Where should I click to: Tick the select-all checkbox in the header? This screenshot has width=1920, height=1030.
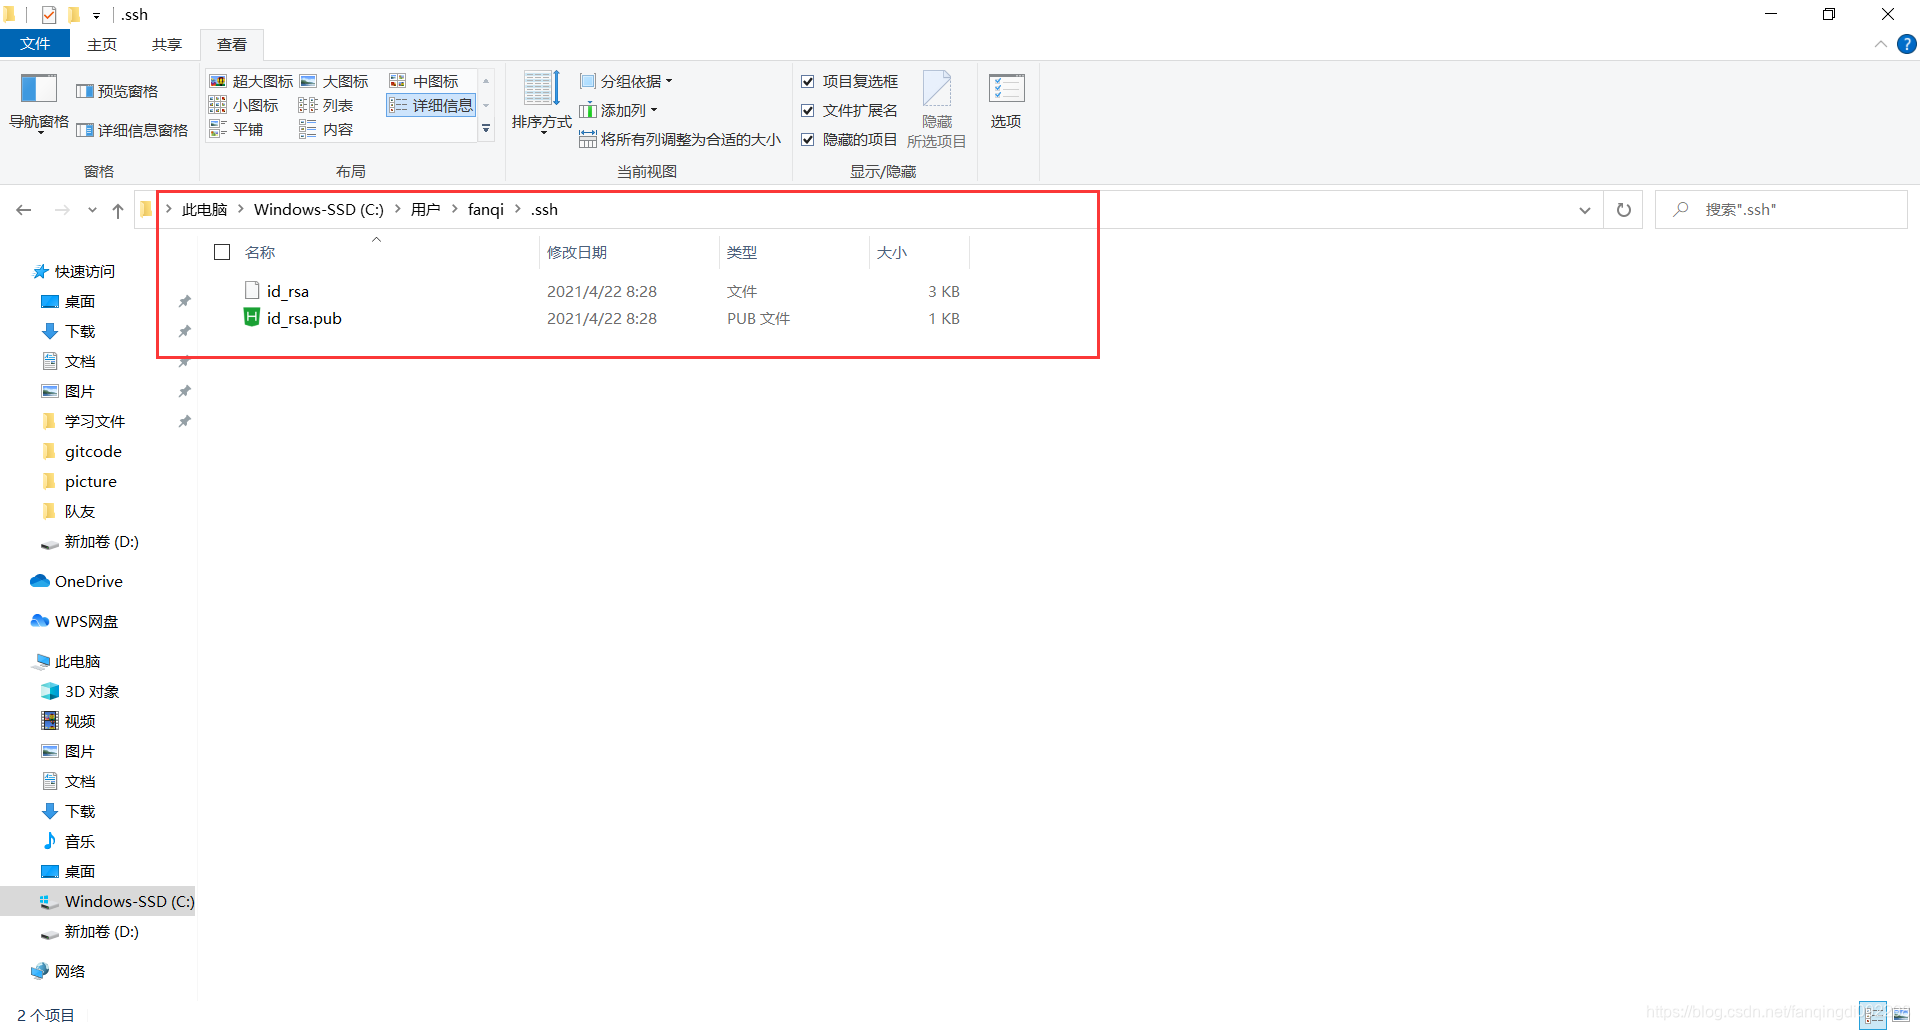pos(222,252)
